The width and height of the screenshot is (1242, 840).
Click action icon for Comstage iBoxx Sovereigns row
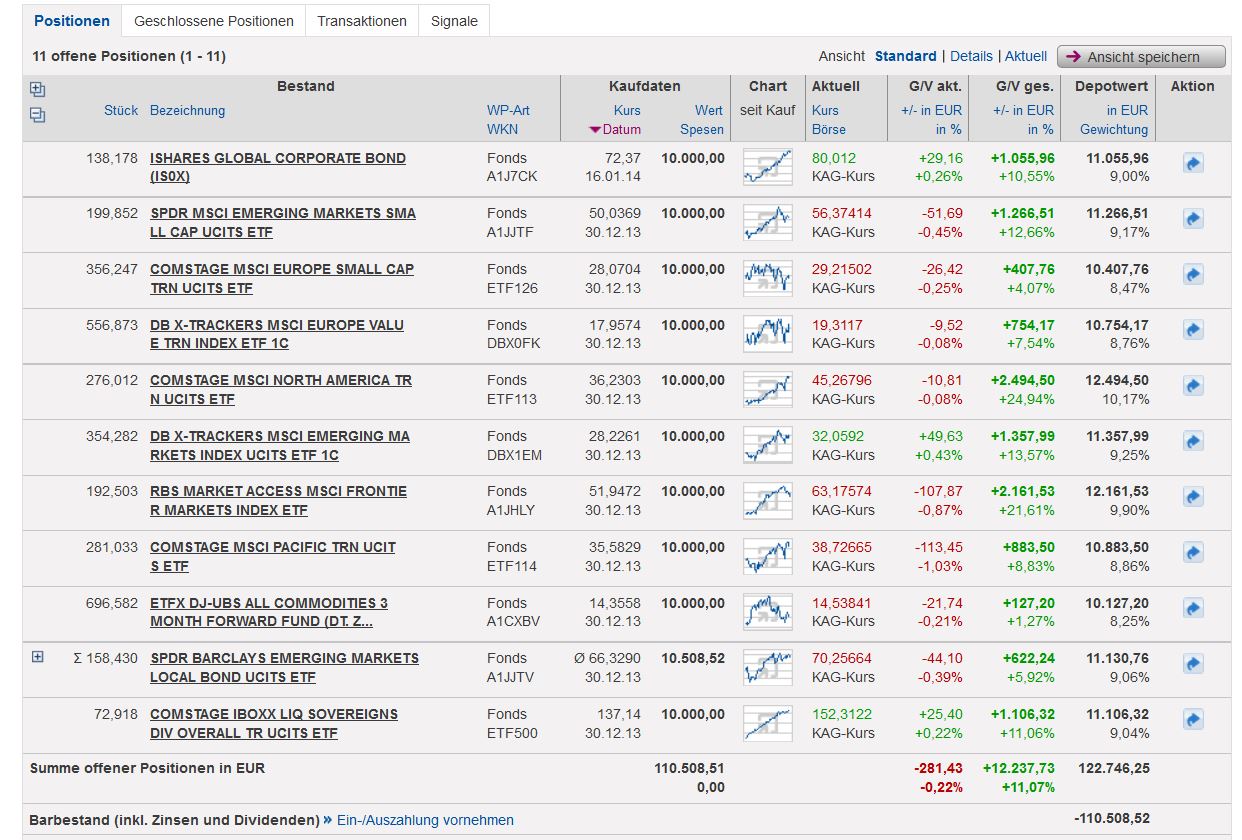[x=1193, y=719]
